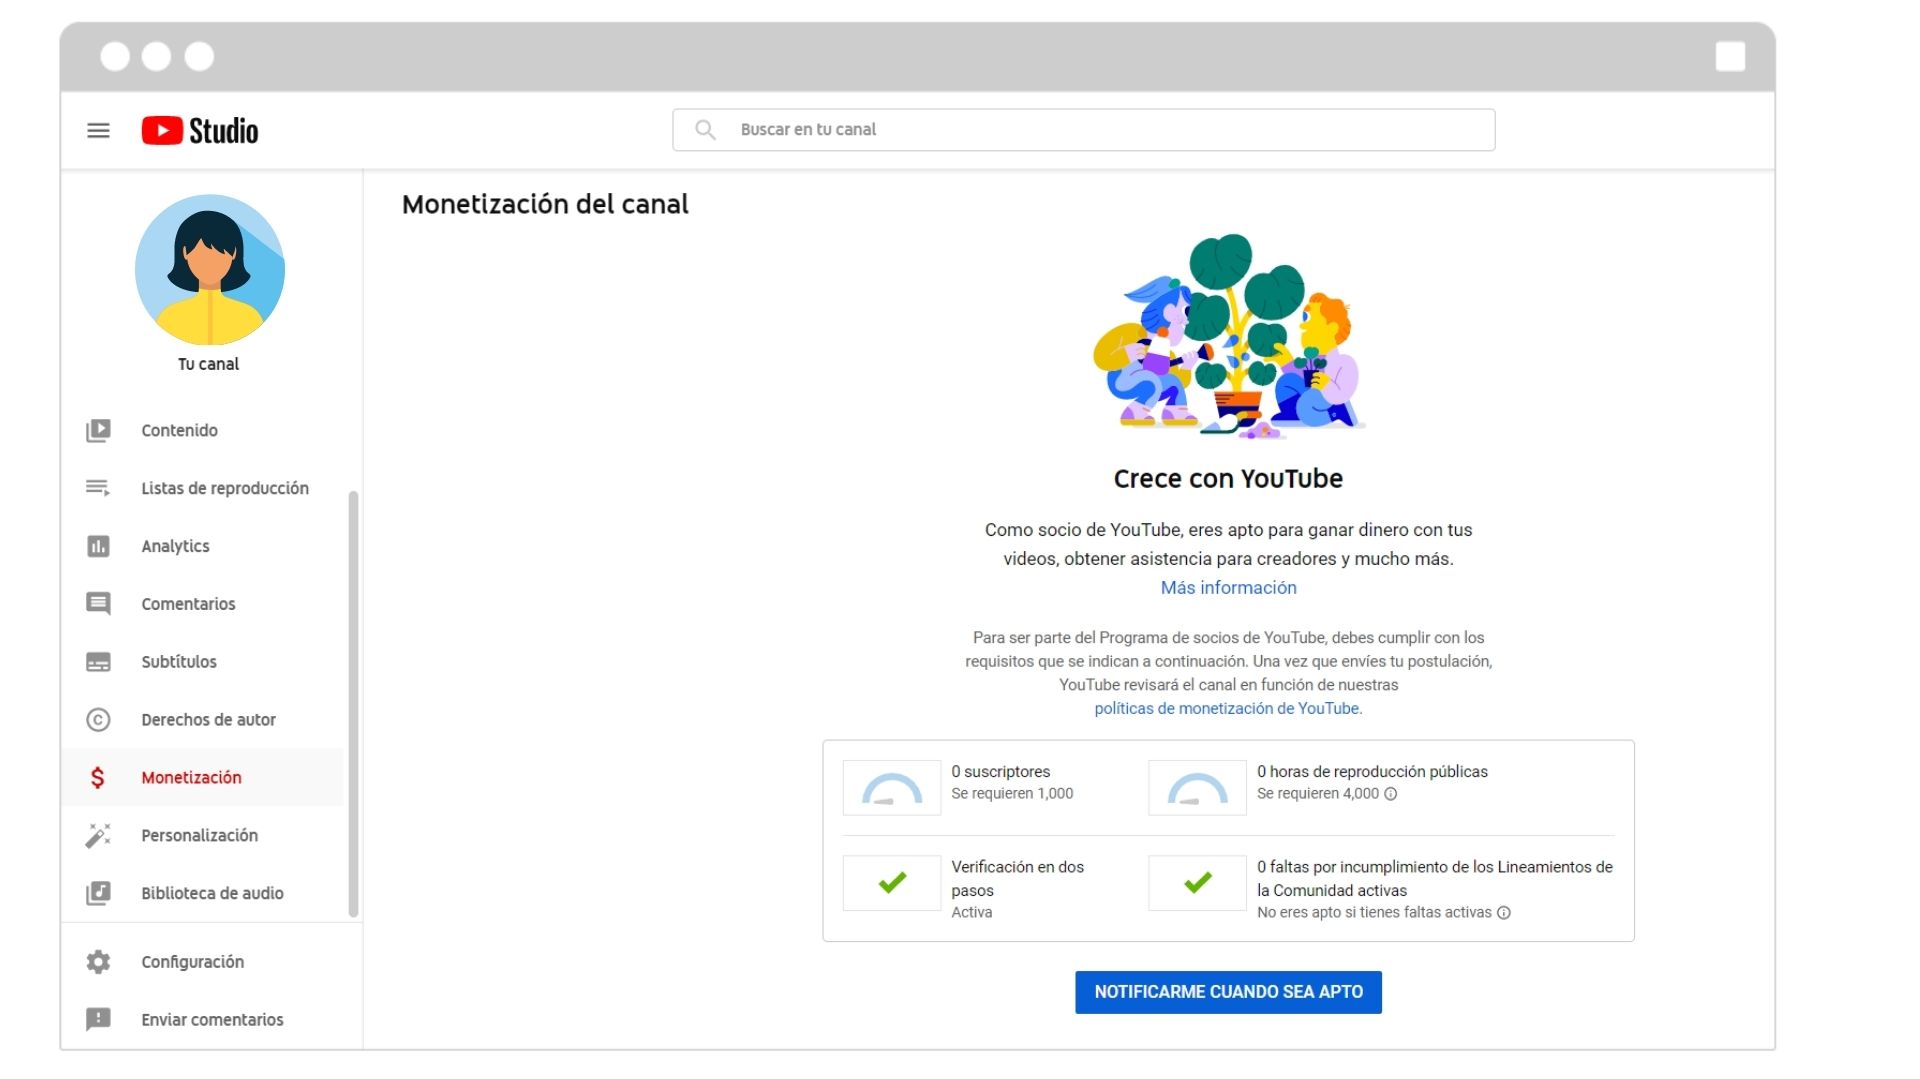Click the green two-step verification checkmark
1920x1079 pixels.
tap(890, 883)
